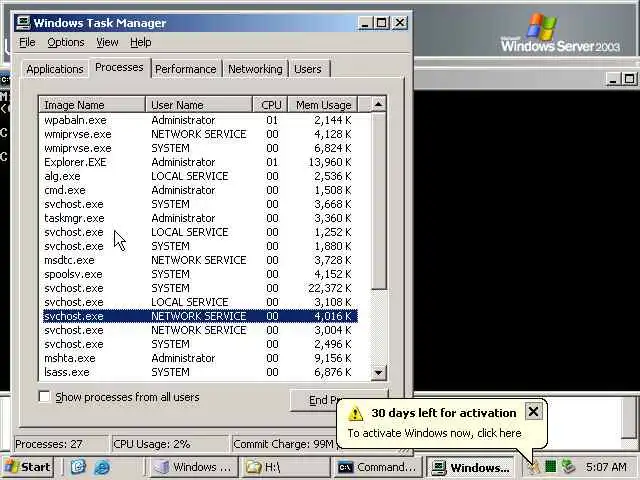
Task: Select the msdtc.exe process
Action: tap(200, 260)
